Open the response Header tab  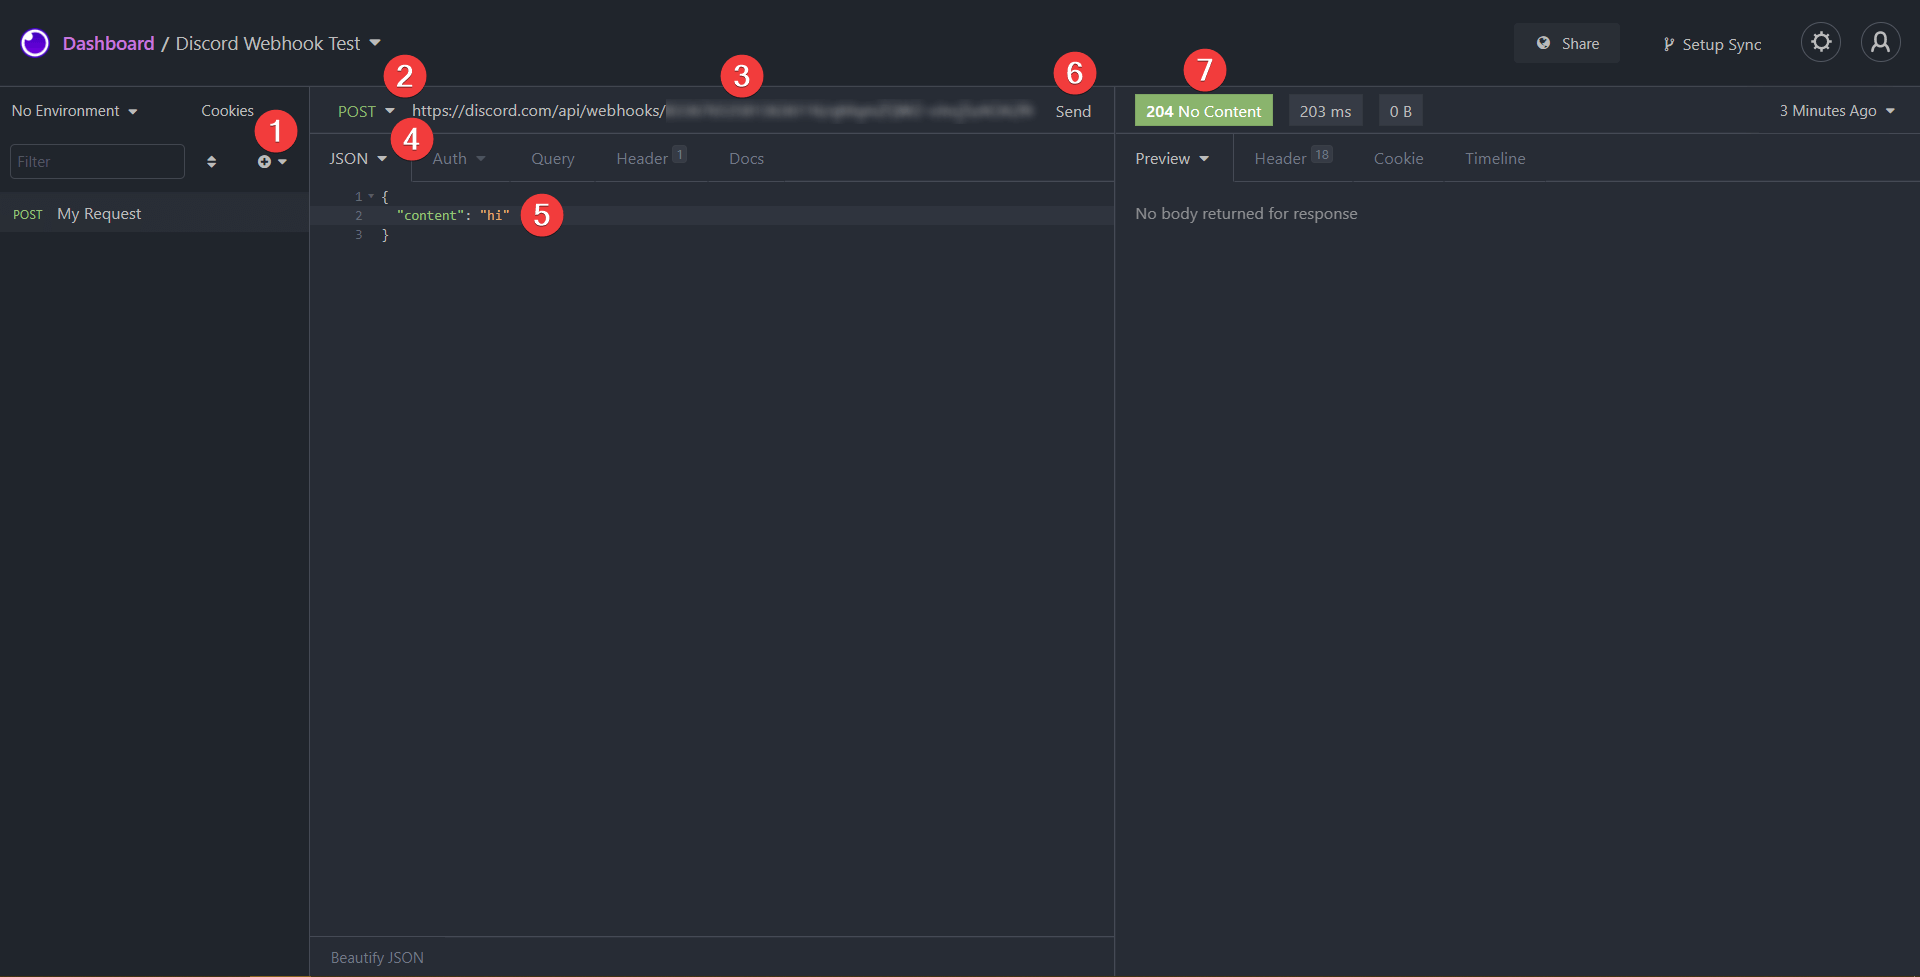[x=1292, y=158]
